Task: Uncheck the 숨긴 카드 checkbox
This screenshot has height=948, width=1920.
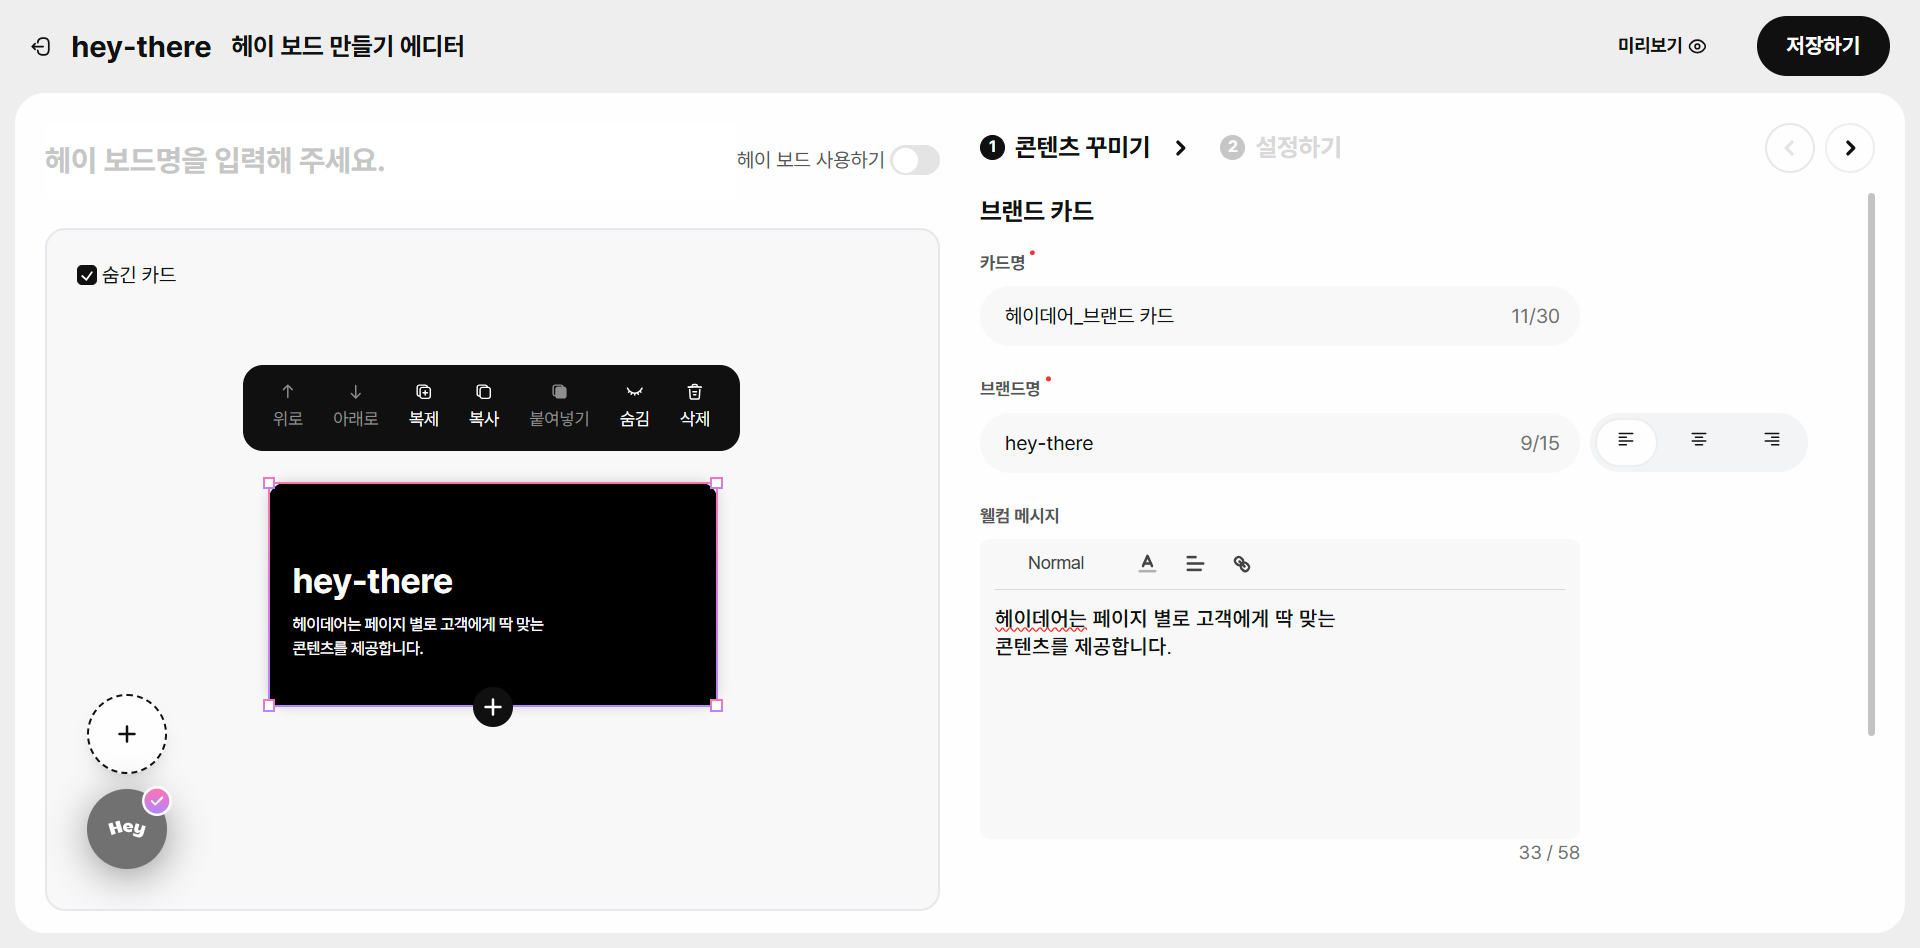Action: point(87,275)
